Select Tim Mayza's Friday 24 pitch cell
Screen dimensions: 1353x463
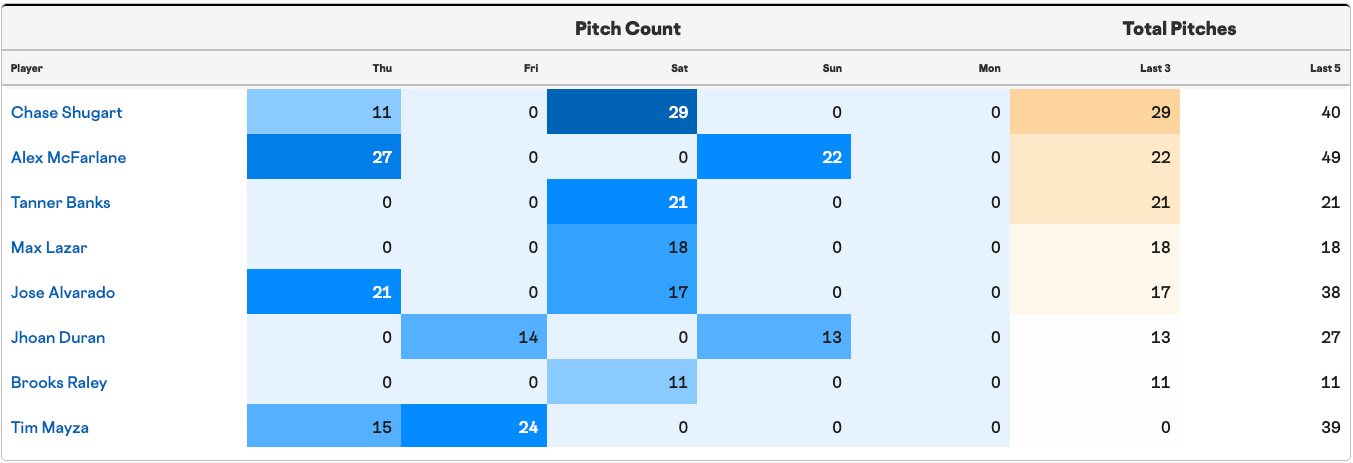coord(474,427)
